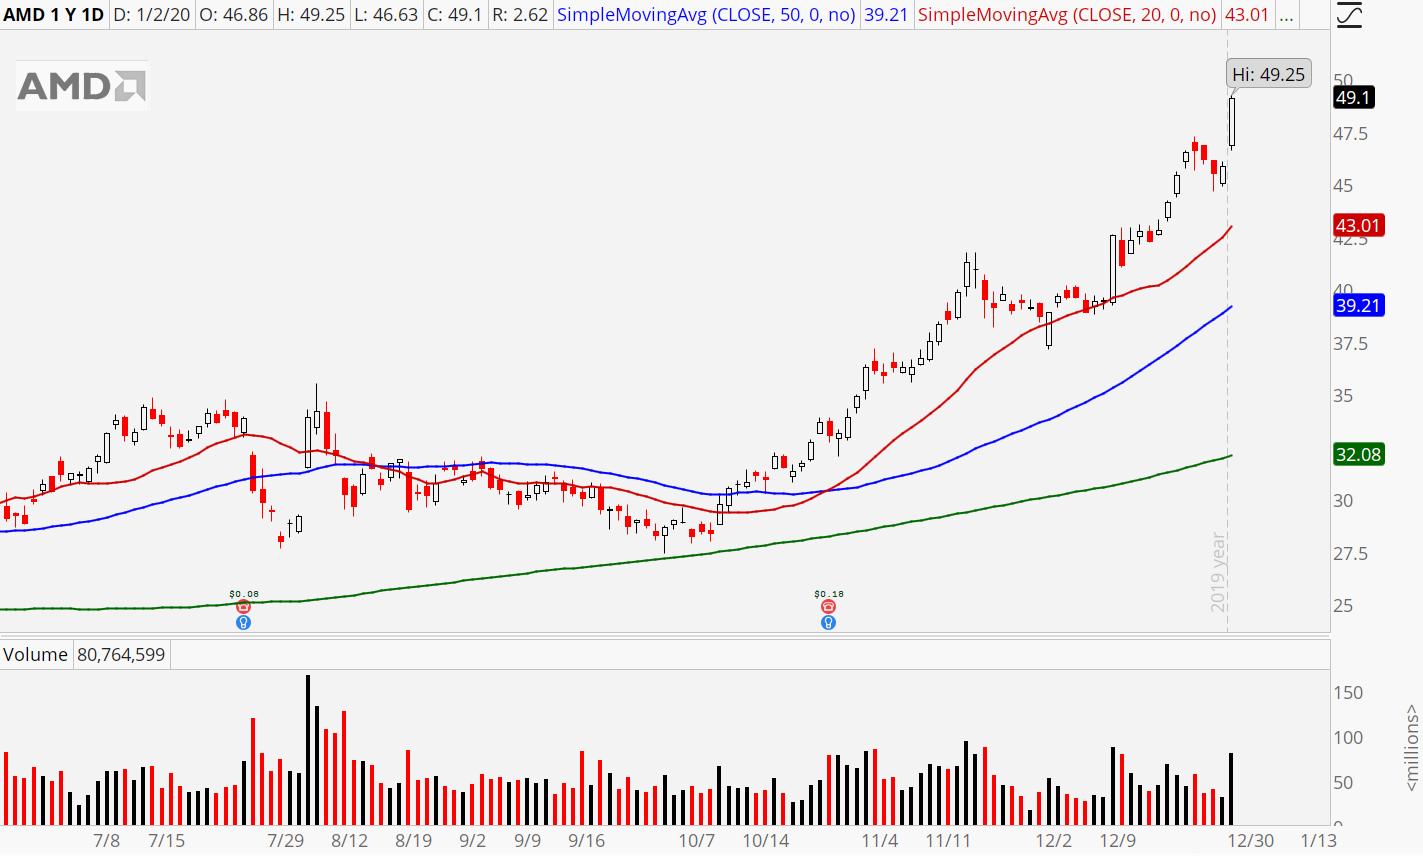Viewport: 1423px width, 856px height.
Task: Click the O: 46.86 open value
Action: [x=233, y=15]
